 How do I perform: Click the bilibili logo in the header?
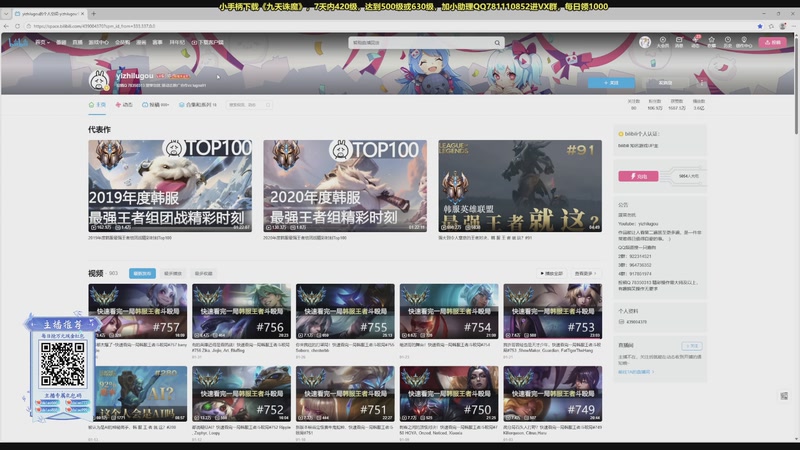(x=18, y=43)
